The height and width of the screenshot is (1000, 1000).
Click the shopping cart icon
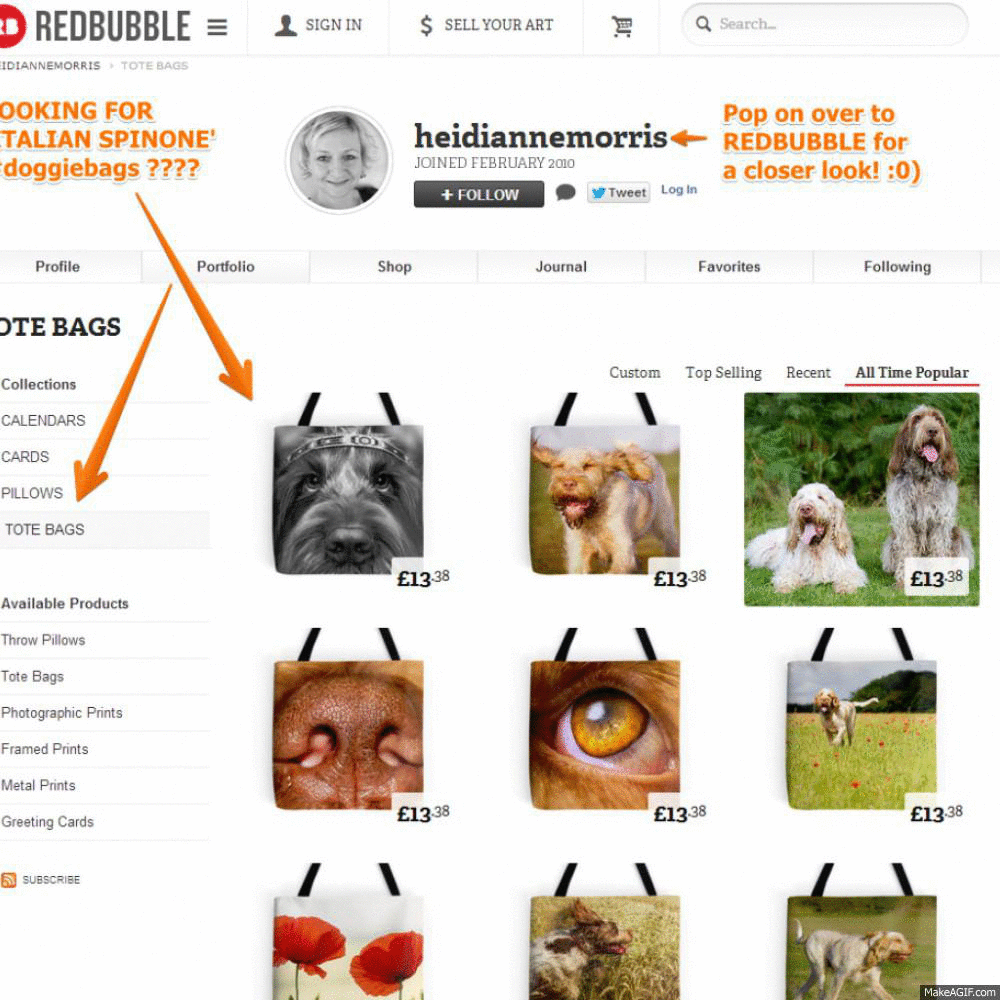click(622, 26)
